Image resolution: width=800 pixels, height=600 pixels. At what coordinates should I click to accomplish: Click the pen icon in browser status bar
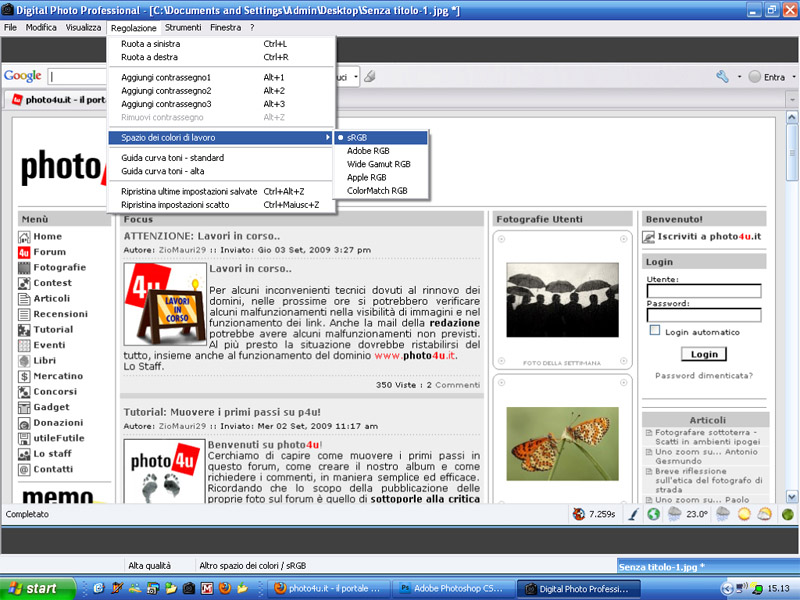click(633, 514)
